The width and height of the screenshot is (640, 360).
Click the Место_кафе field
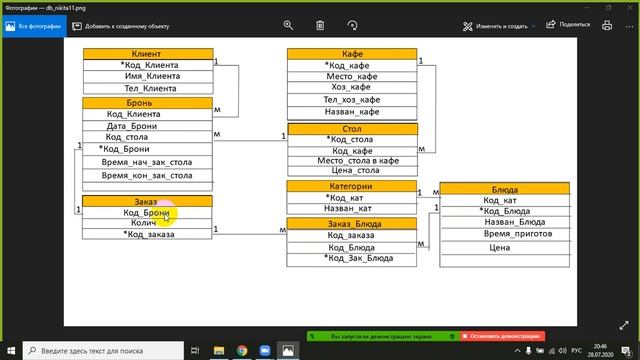pos(352,76)
